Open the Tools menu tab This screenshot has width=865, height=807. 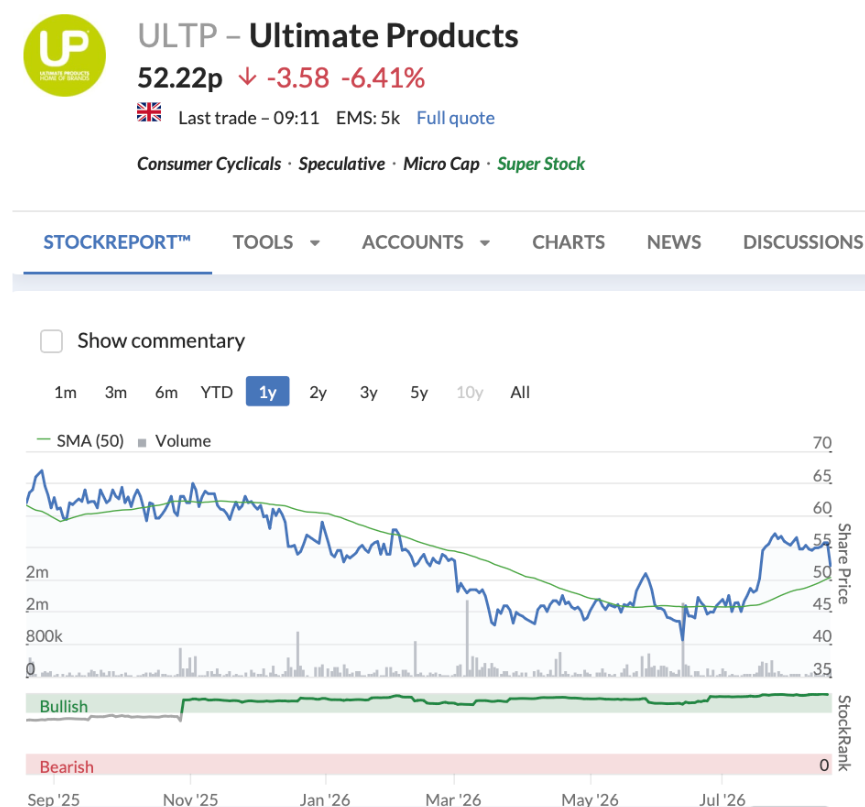263,242
